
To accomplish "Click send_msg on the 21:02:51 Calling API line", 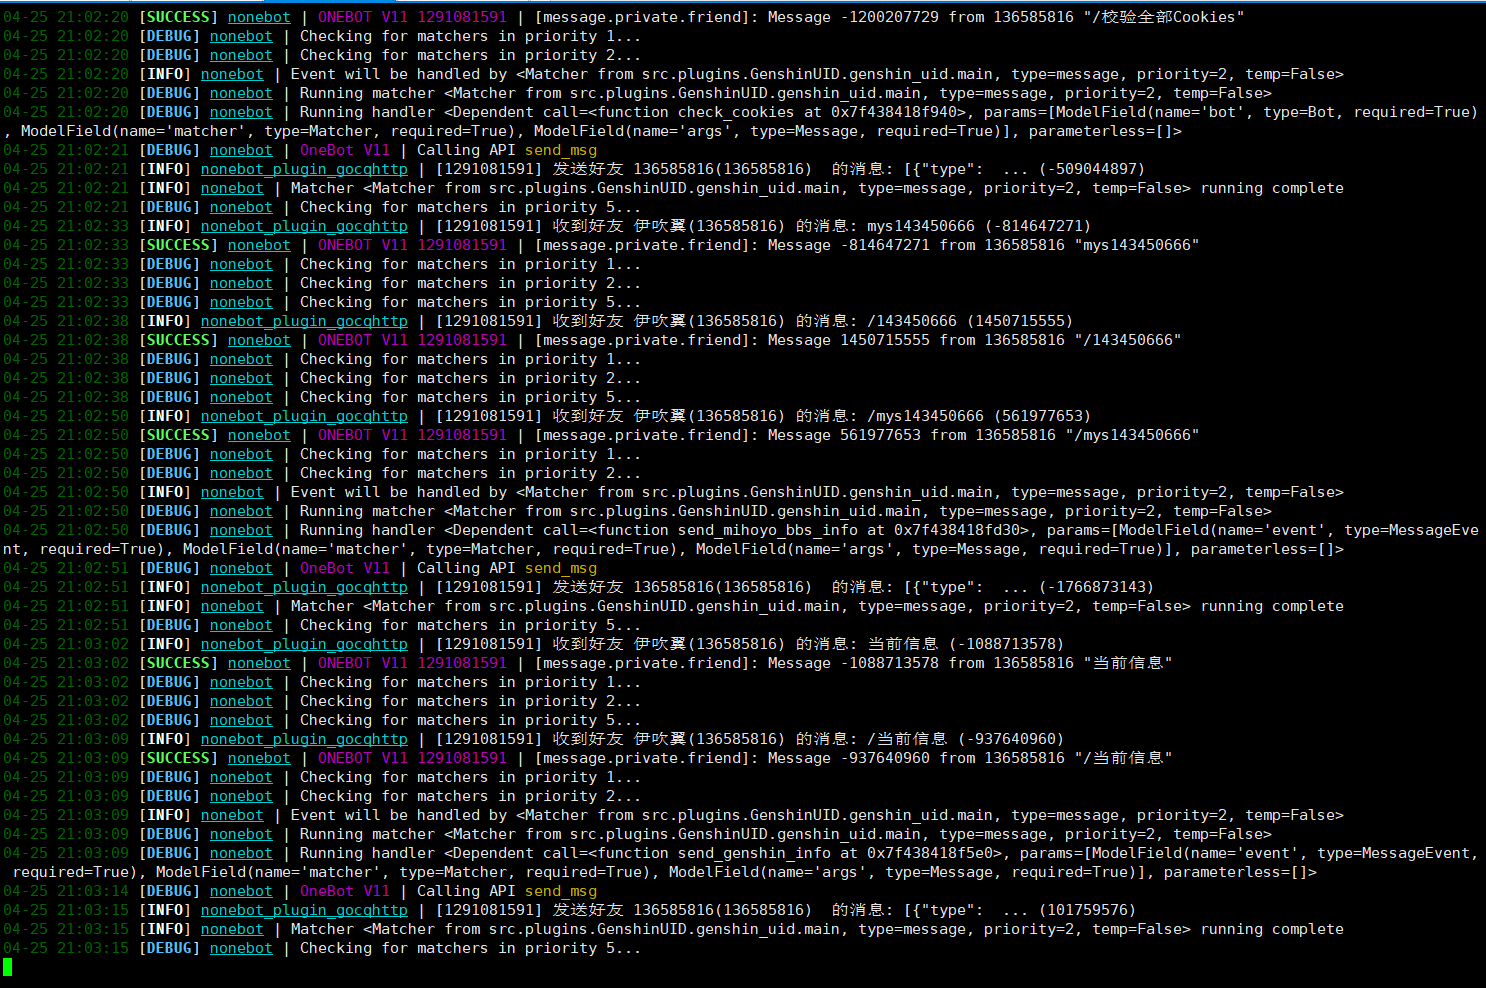I will (x=560, y=568).
